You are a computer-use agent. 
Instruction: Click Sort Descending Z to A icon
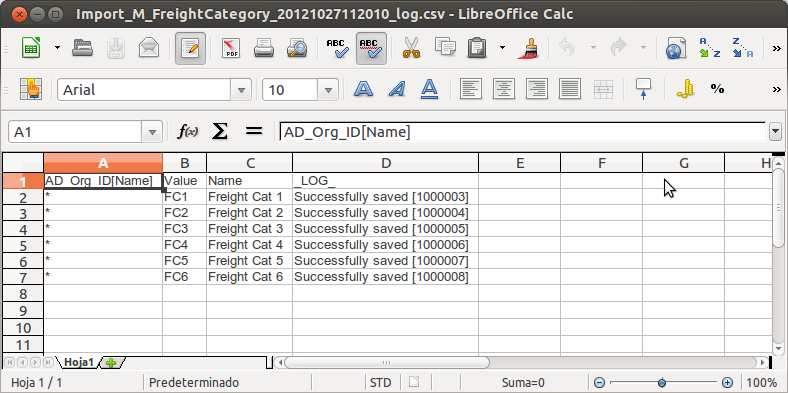742,48
